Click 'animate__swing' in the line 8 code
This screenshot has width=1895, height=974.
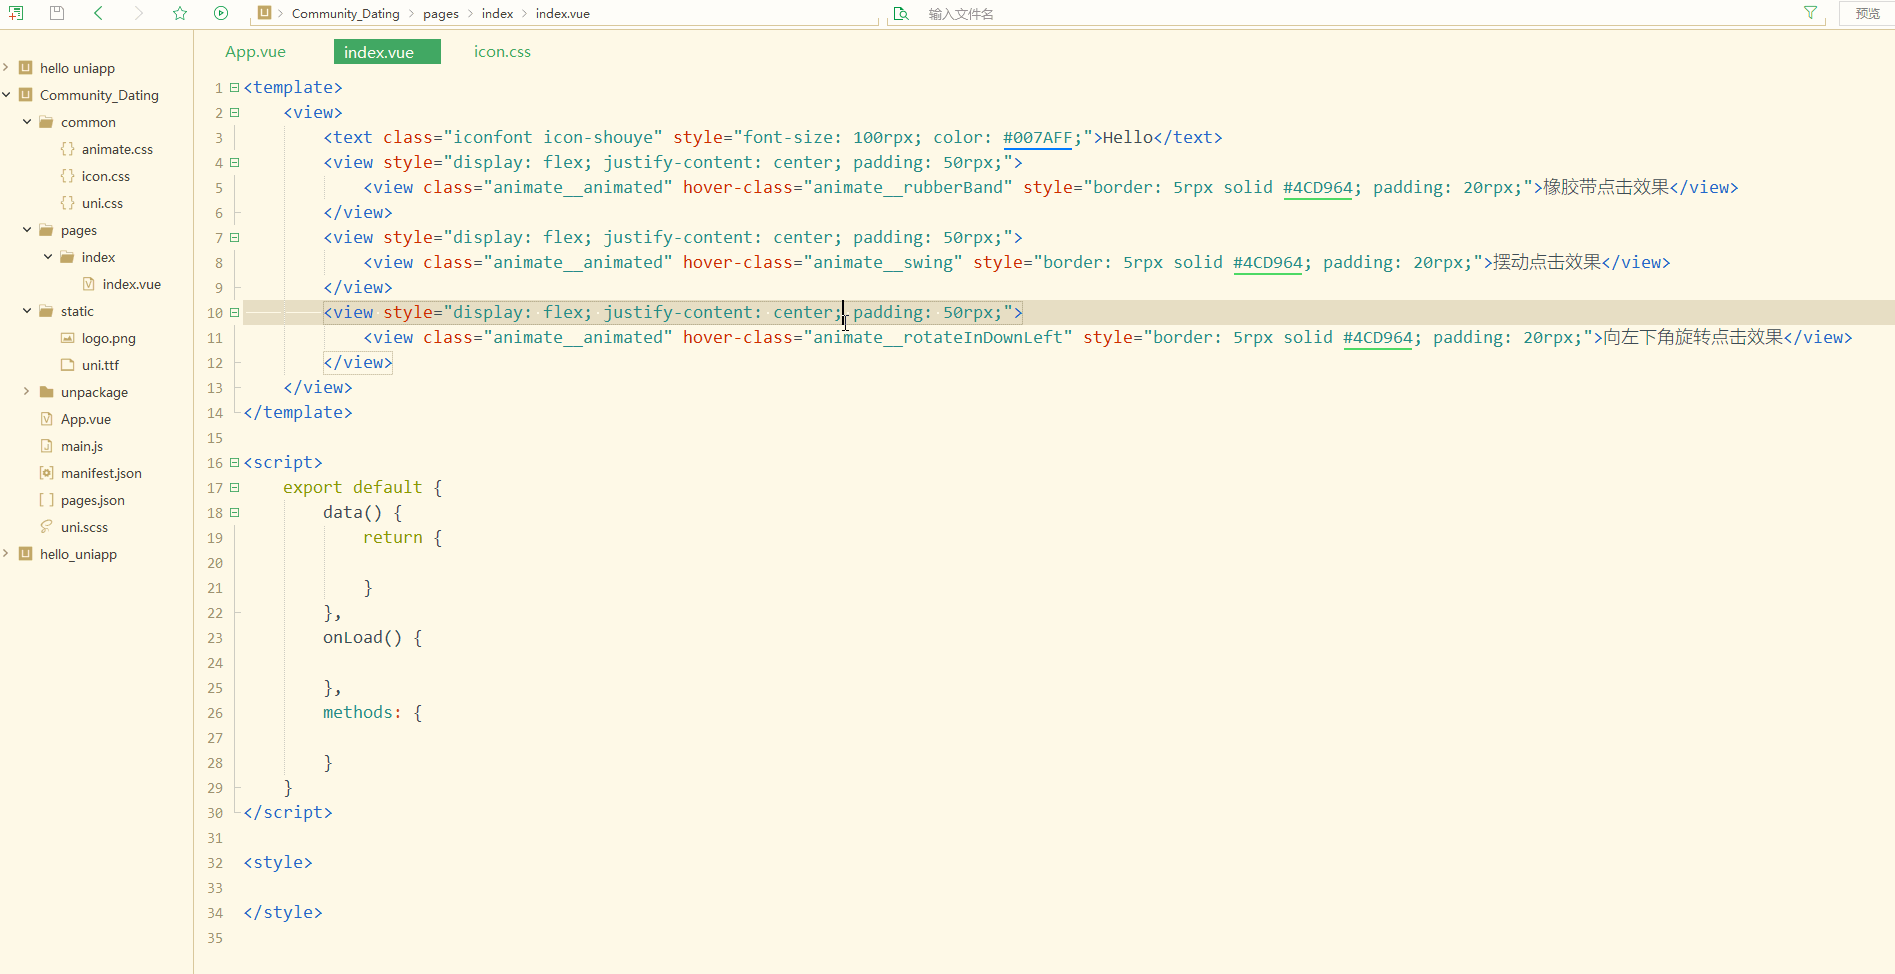883,263
